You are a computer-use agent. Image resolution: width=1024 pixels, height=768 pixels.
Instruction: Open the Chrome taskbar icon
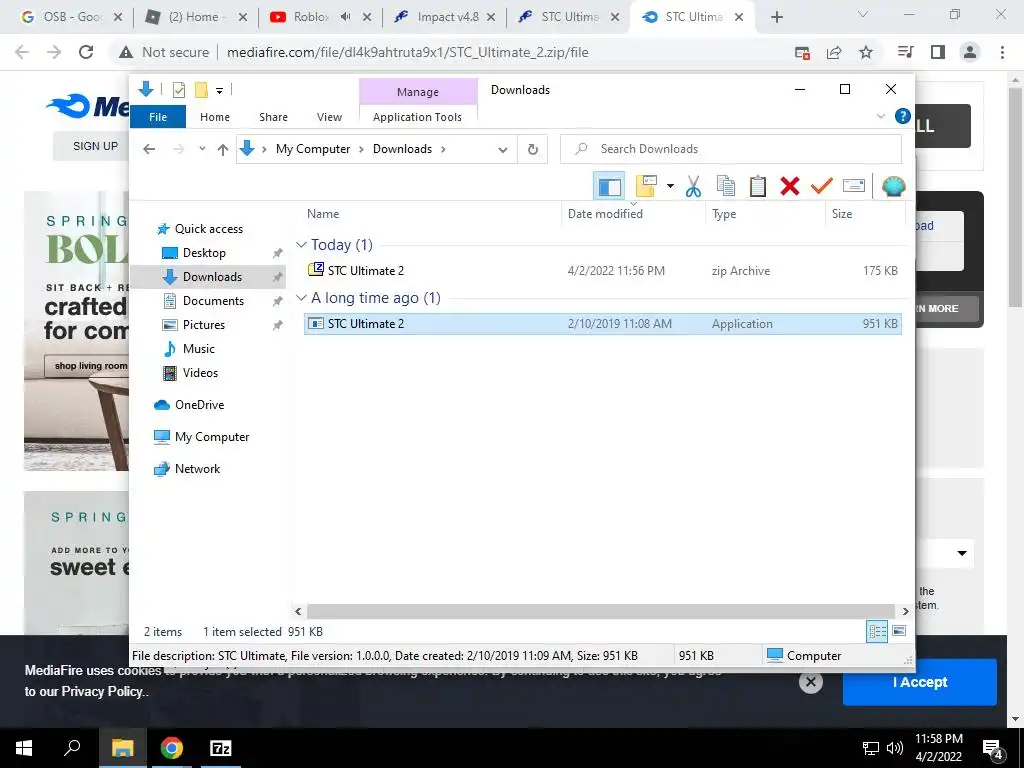point(171,748)
